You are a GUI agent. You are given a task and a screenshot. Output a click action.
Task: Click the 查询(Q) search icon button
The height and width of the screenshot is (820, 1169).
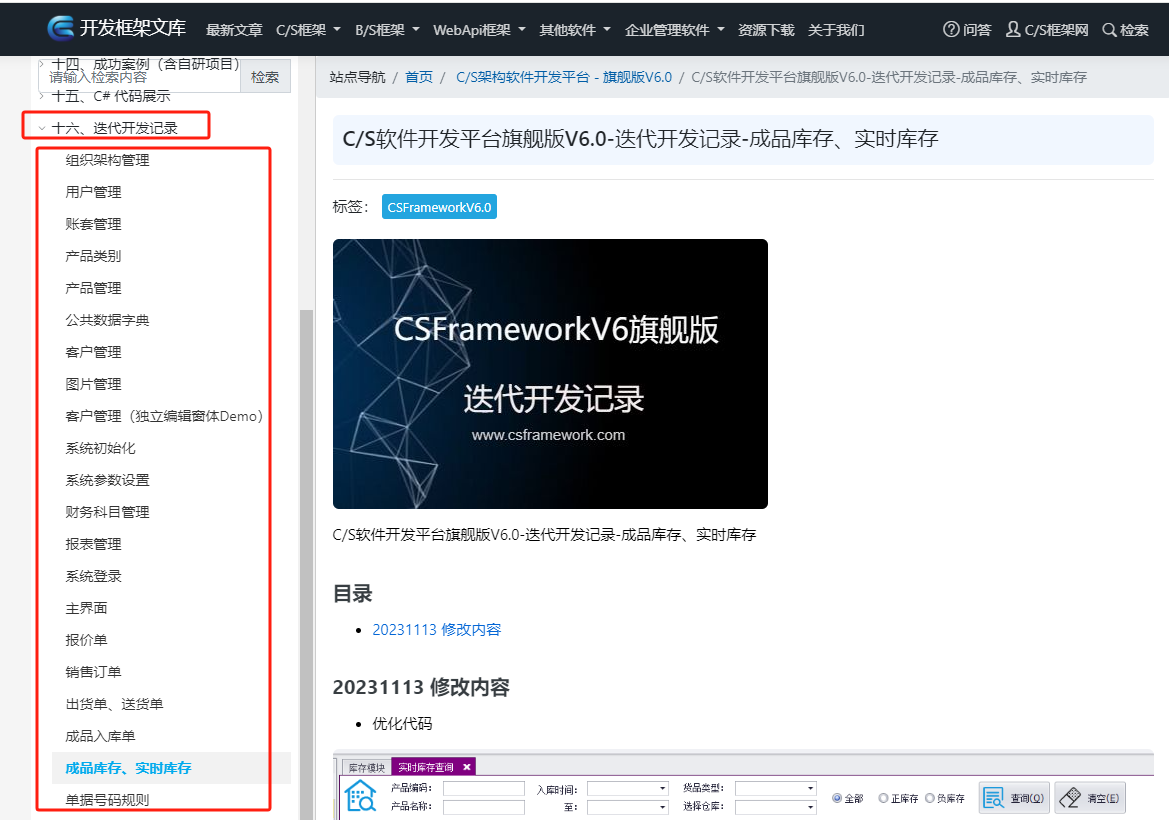[x=1013, y=797]
